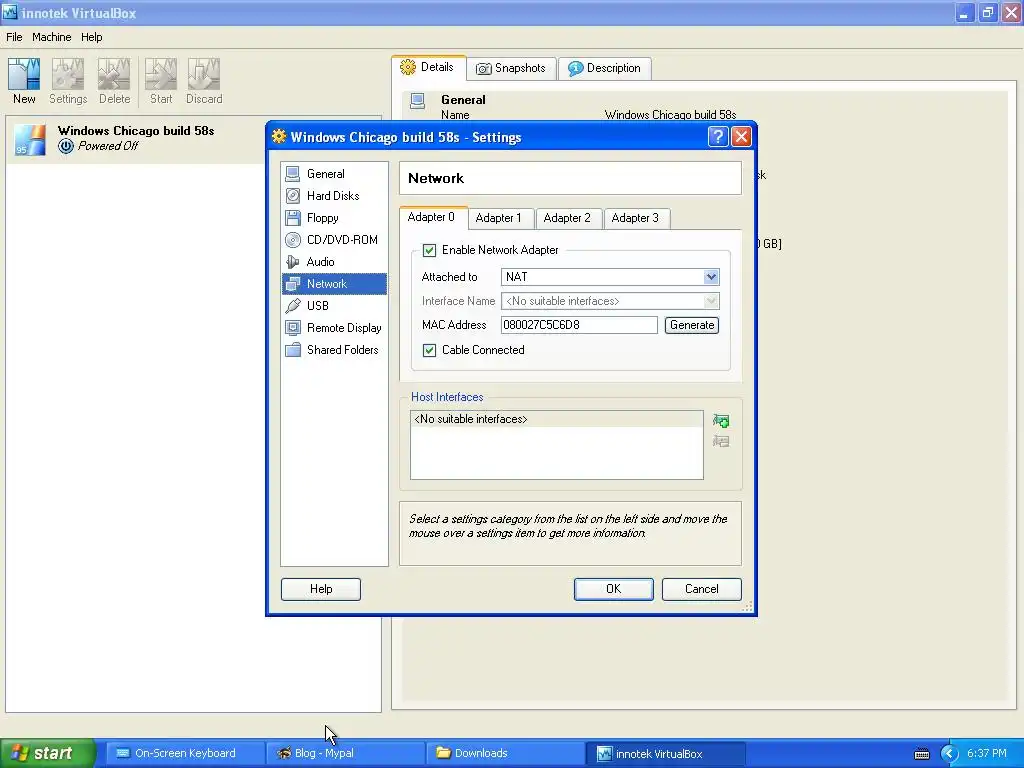Switch to Adapter 3 tab
Image resolution: width=1024 pixels, height=768 pixels.
pos(635,218)
